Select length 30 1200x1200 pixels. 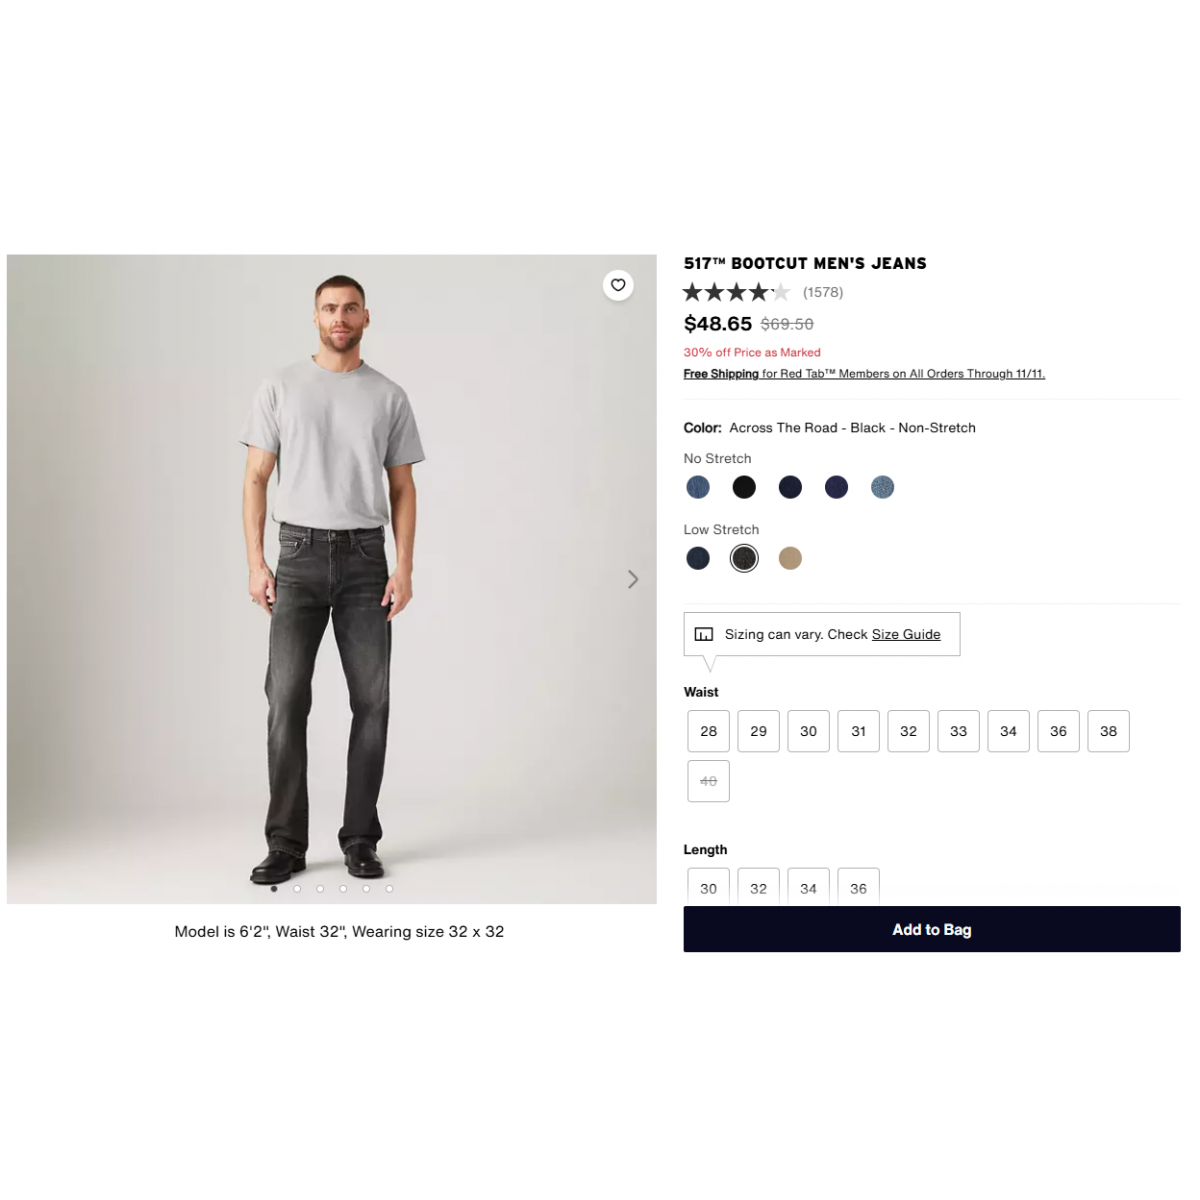pyautogui.click(x=709, y=887)
